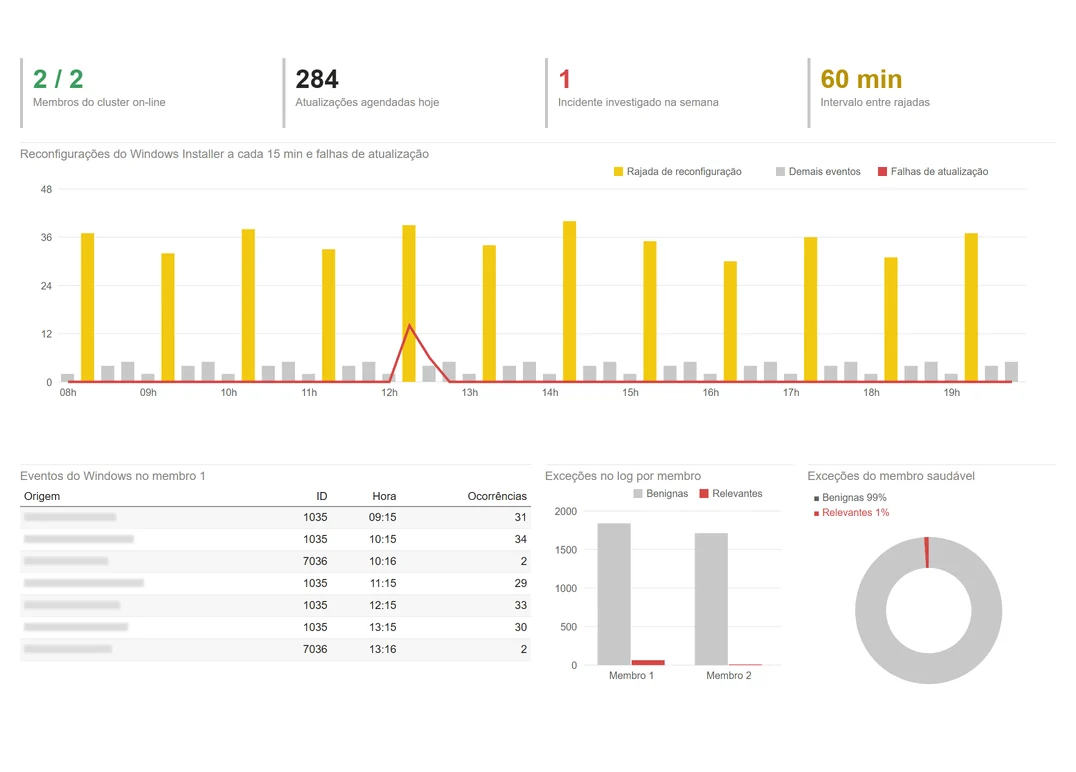Click the '10:16' time cell
This screenshot has height=772, width=1076.
382,561
